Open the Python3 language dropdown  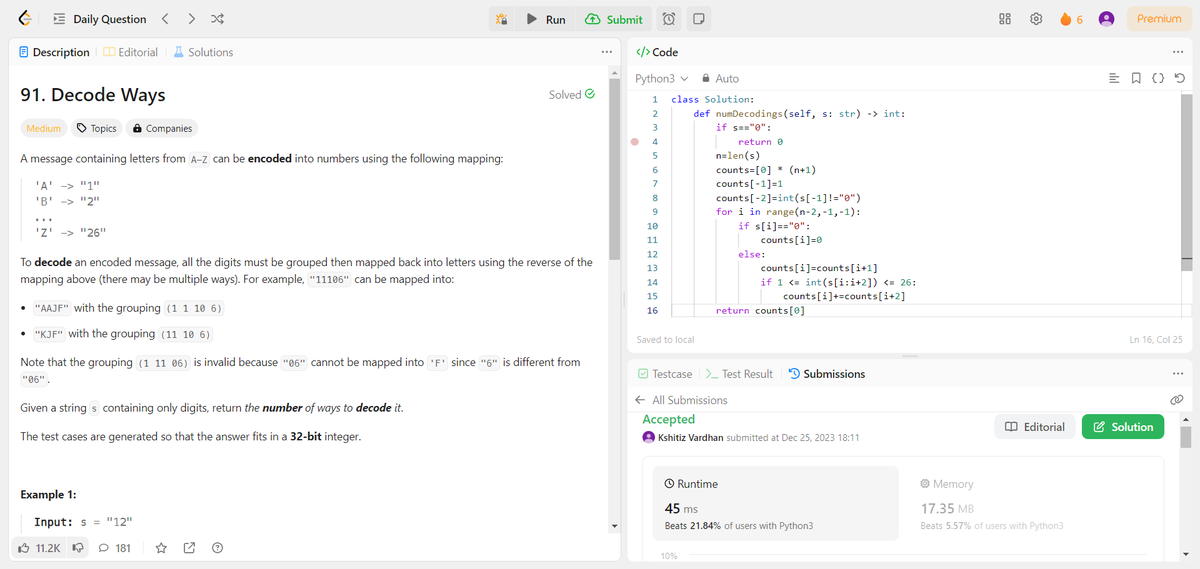(662, 78)
